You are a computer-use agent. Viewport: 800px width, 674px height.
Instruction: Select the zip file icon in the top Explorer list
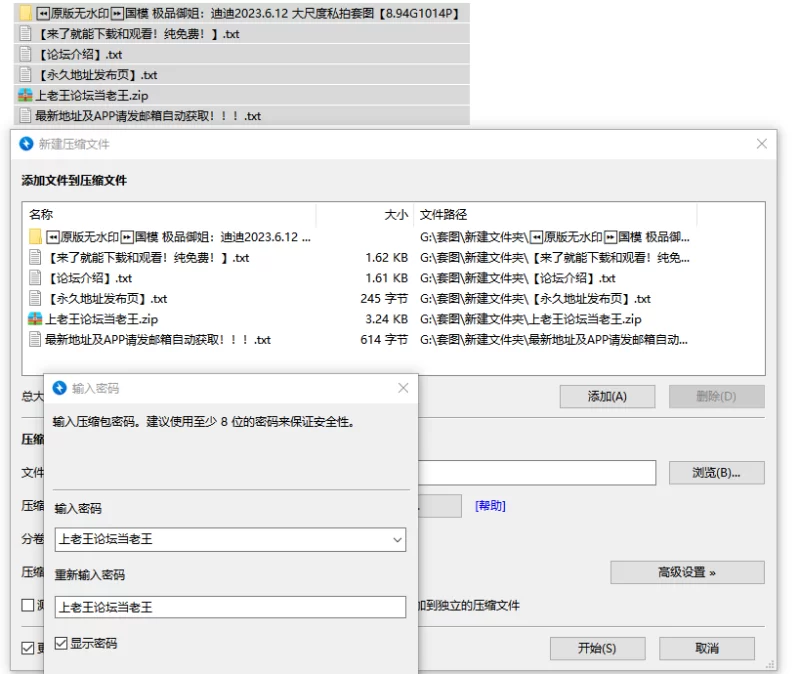click(x=25, y=96)
